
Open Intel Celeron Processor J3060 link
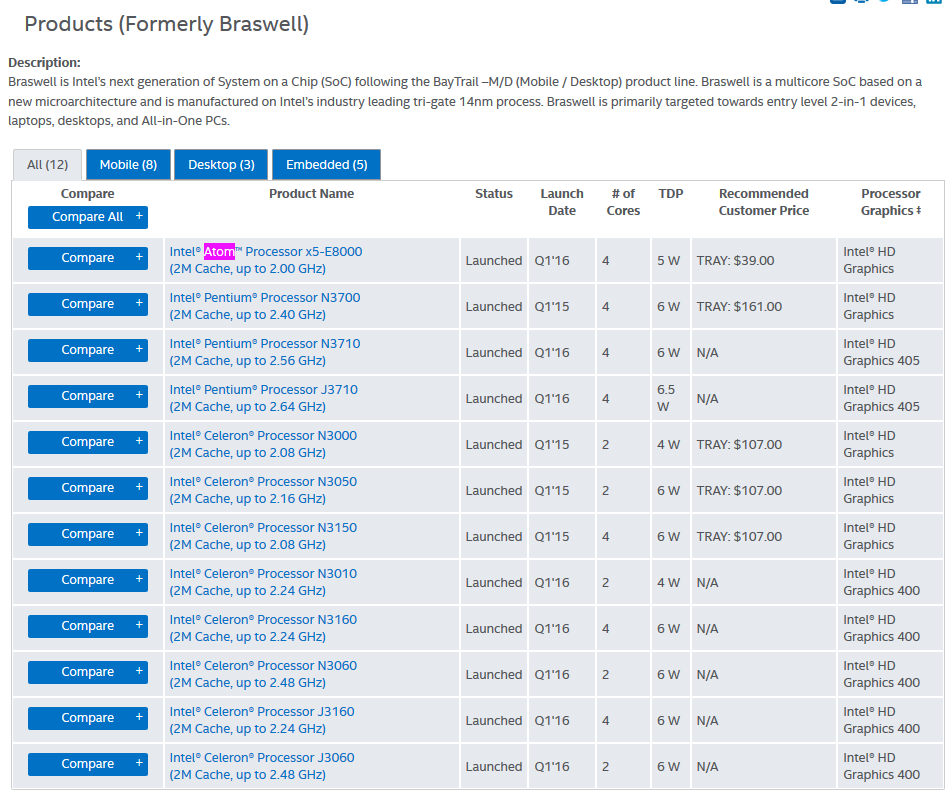coord(262,766)
